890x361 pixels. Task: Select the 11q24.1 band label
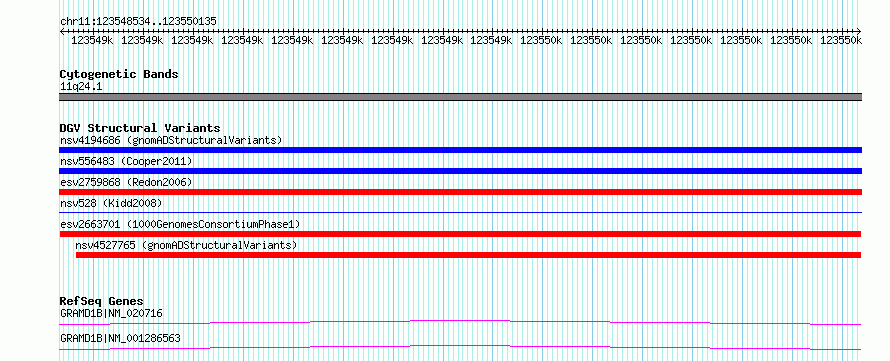pyautogui.click(x=81, y=86)
